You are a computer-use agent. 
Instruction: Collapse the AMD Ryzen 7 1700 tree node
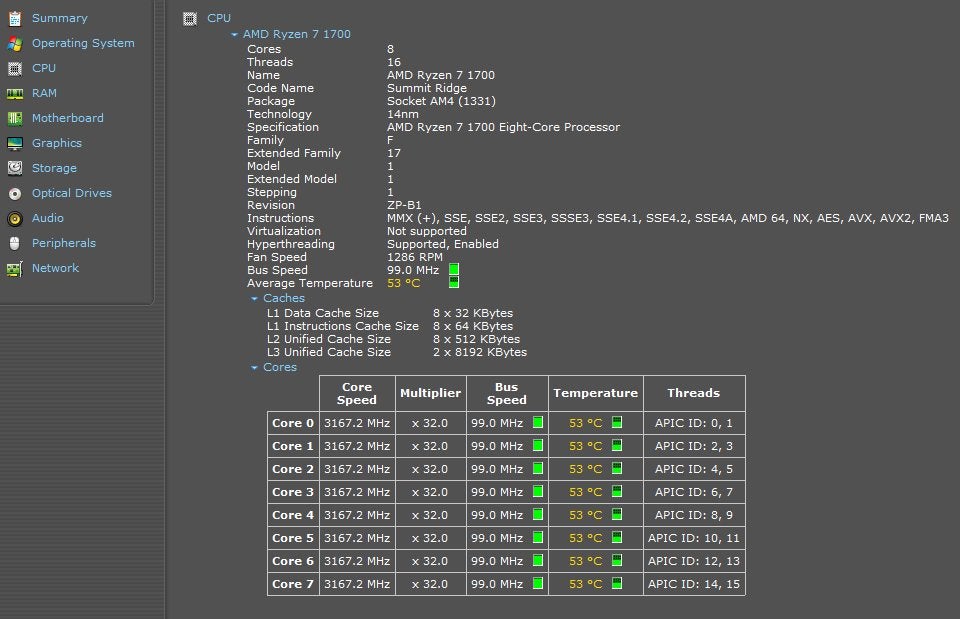point(234,35)
